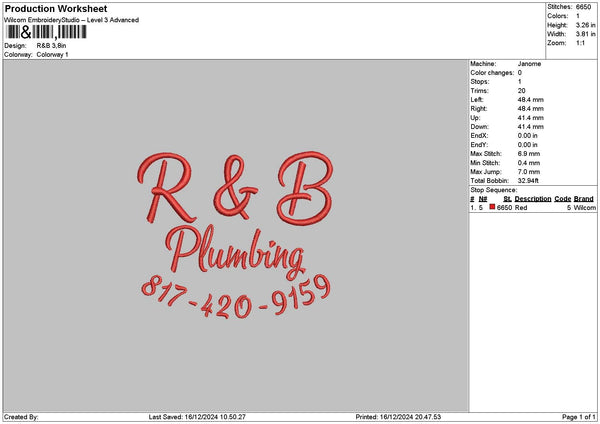Image resolution: width=600 pixels, height=424 pixels.
Task: Click the red thread color swatch
Action: point(492,207)
